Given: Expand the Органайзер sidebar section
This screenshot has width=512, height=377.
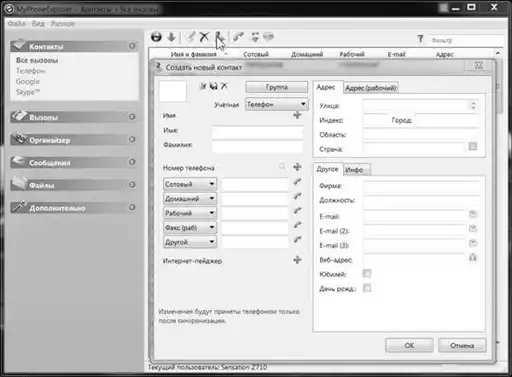Looking at the screenshot, I should pyautogui.click(x=132, y=139).
